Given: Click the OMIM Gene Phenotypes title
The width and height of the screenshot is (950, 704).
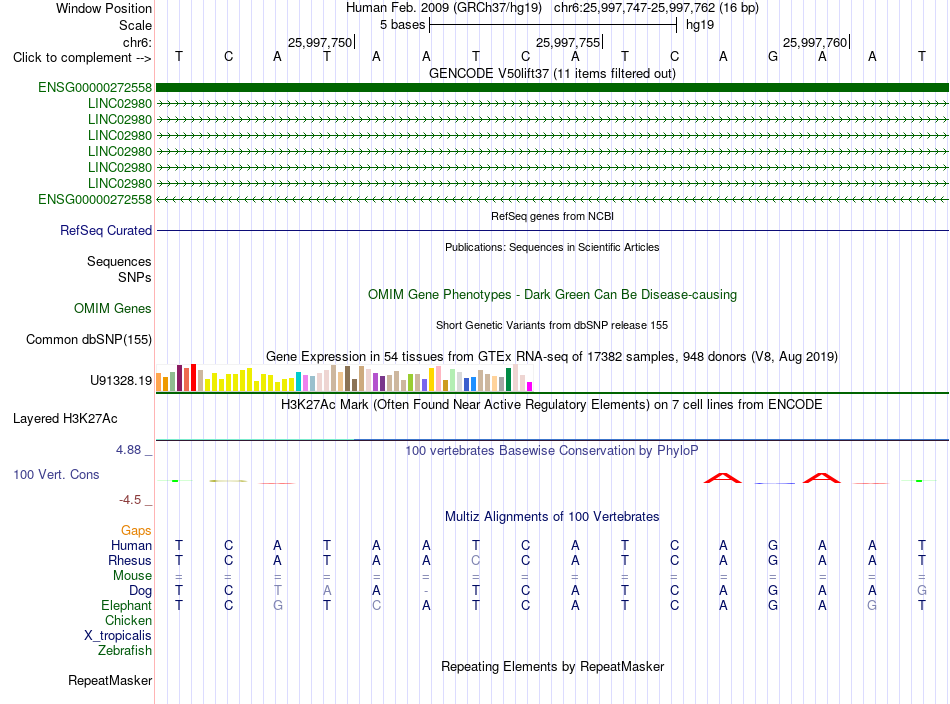Looking at the screenshot, I should pos(552,294).
